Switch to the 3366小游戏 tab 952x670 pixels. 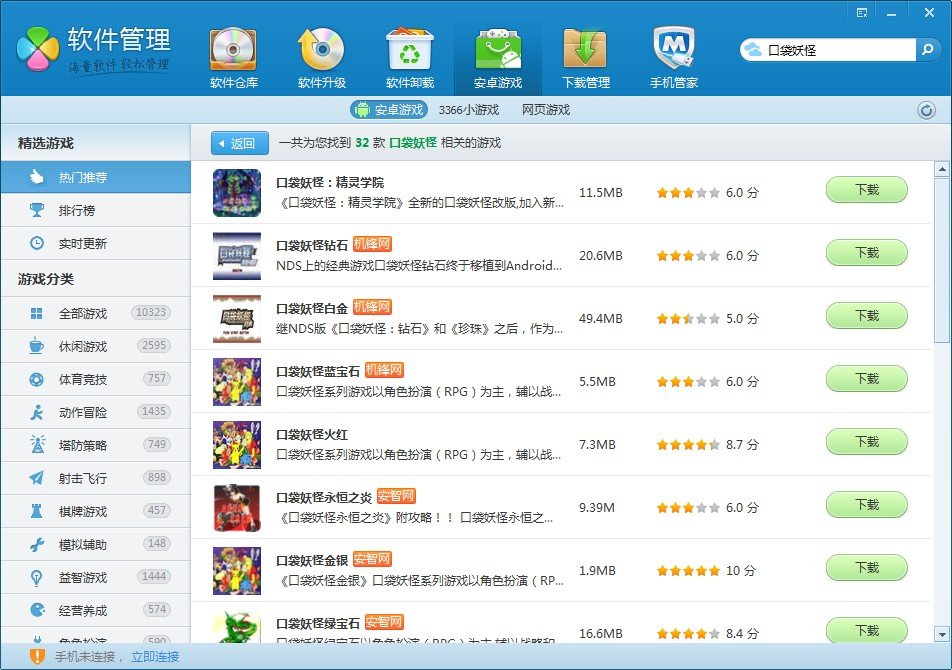click(x=468, y=110)
